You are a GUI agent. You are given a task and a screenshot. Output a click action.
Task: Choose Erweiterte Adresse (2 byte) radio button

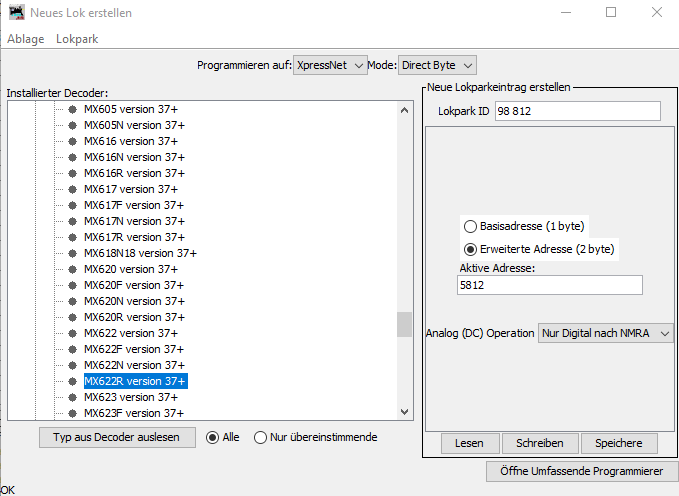pyautogui.click(x=470, y=249)
